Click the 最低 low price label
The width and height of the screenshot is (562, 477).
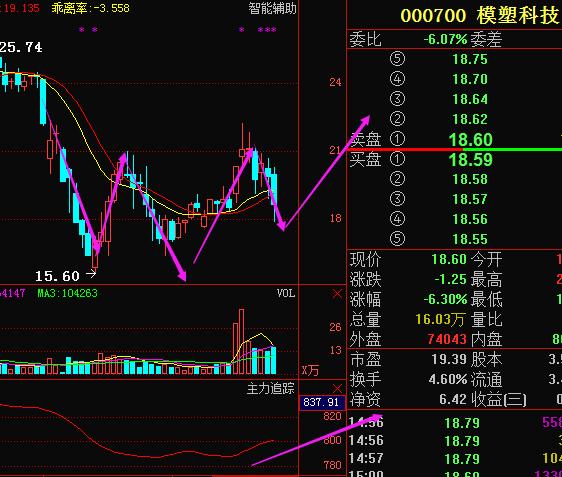[x=486, y=299]
